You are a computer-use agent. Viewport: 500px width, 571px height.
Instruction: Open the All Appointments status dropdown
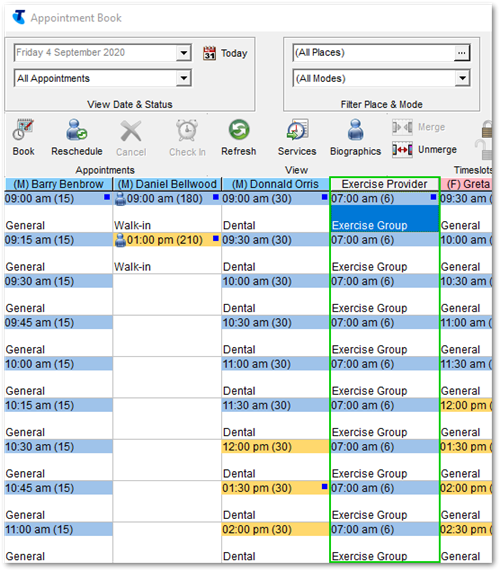click(x=184, y=78)
